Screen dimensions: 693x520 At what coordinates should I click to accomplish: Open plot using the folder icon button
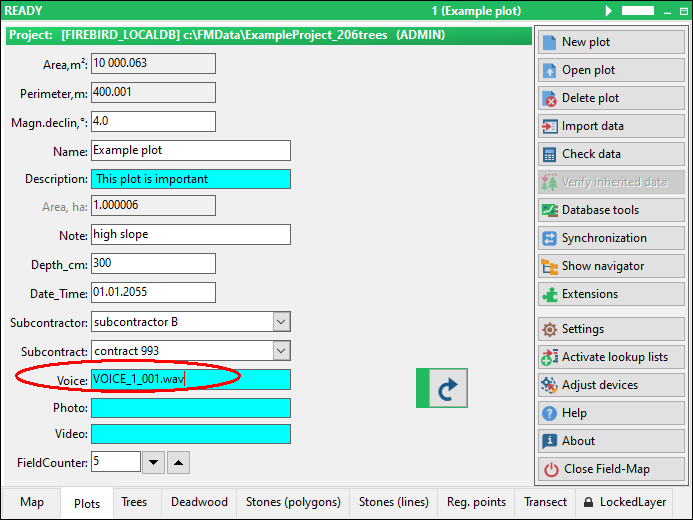(x=550, y=70)
